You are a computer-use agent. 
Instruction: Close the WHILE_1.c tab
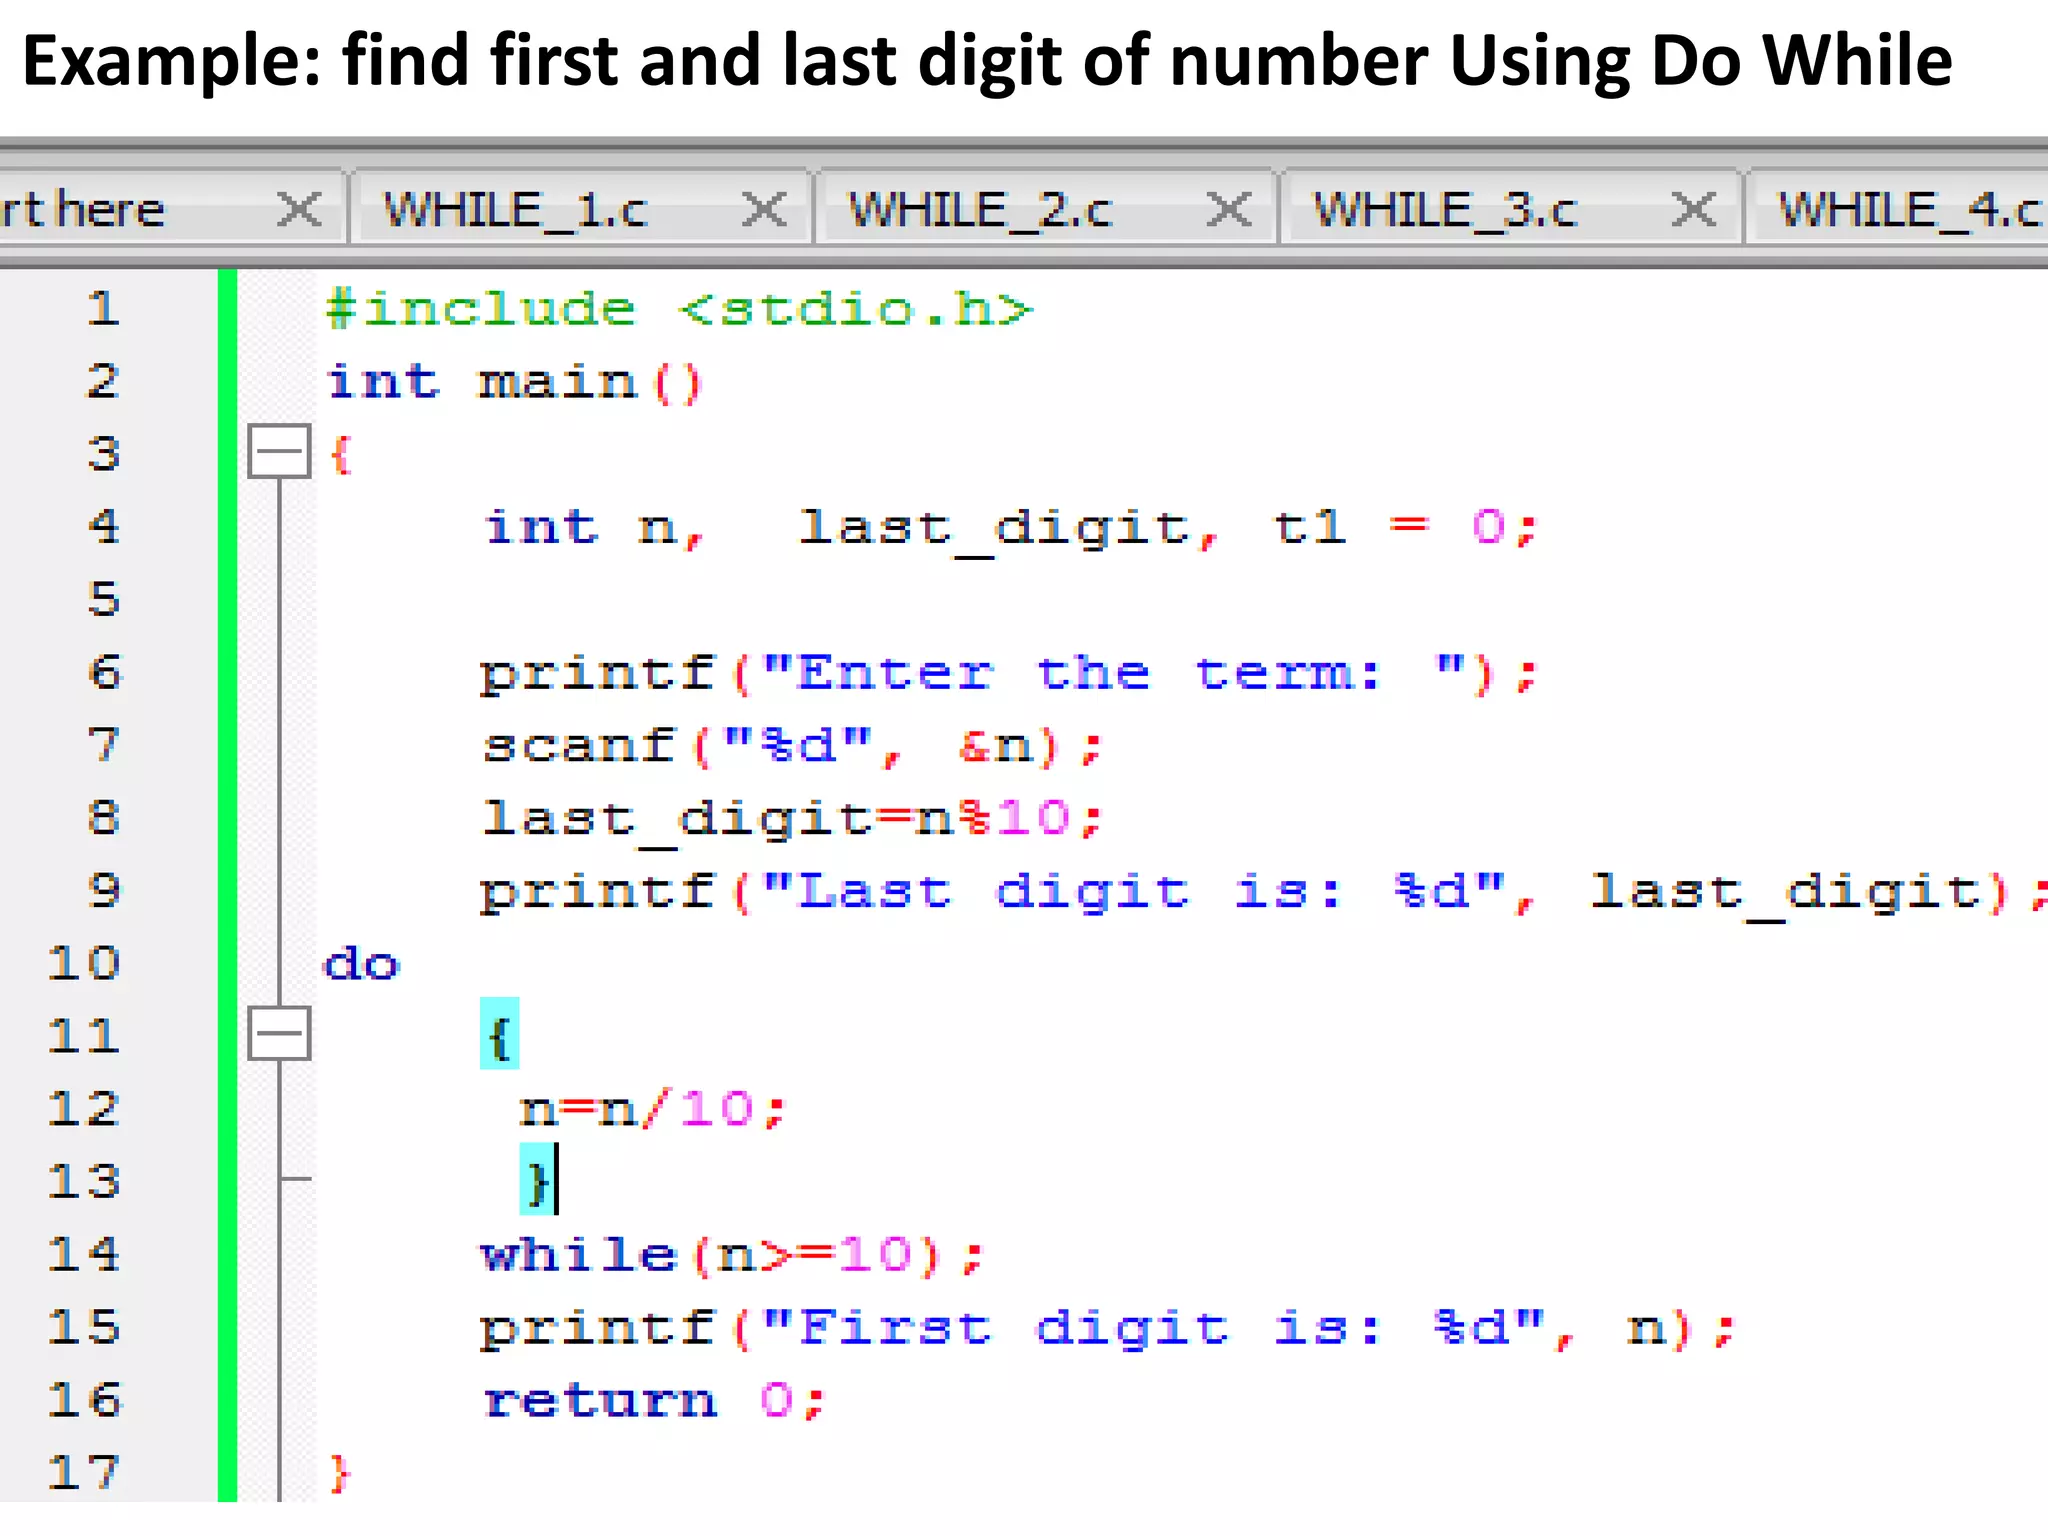764,210
